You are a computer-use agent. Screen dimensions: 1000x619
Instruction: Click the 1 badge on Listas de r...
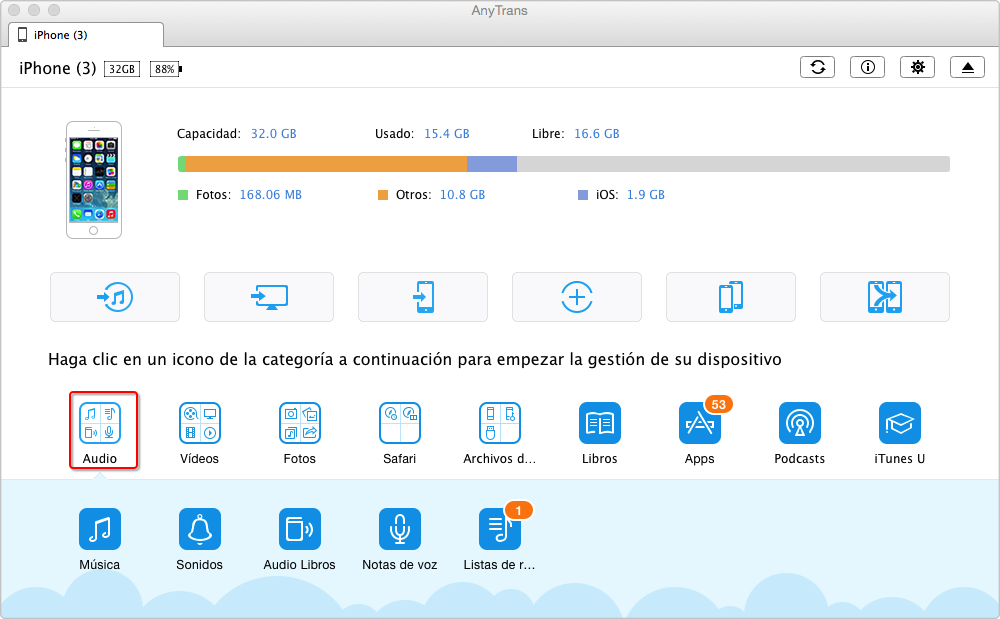[x=518, y=511]
